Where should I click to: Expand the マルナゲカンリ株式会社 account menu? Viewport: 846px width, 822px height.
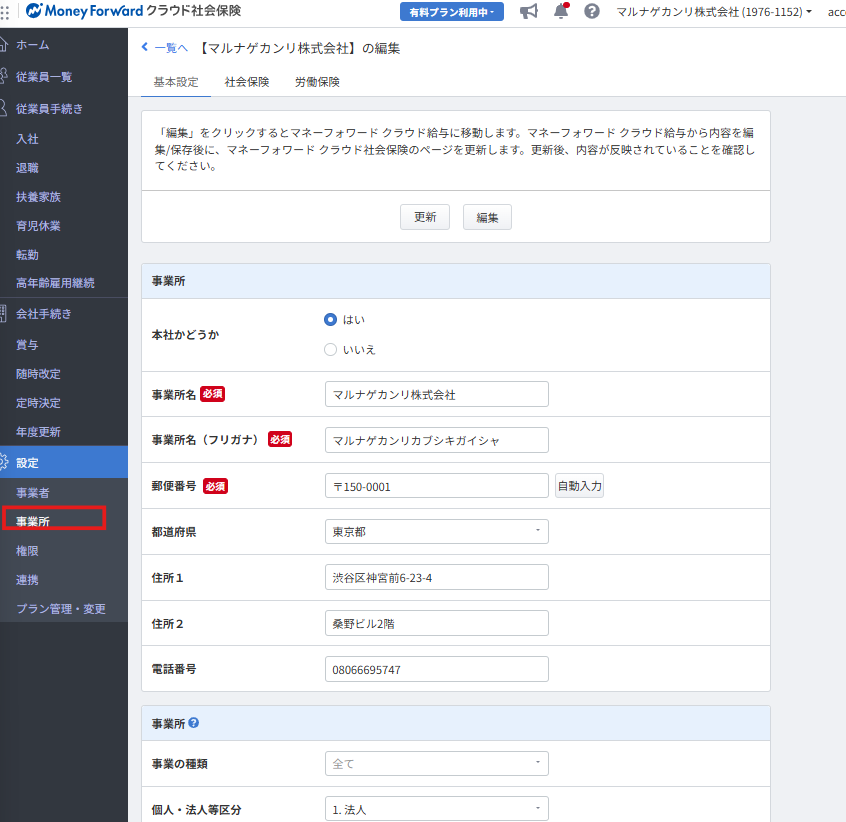pyautogui.click(x=713, y=12)
